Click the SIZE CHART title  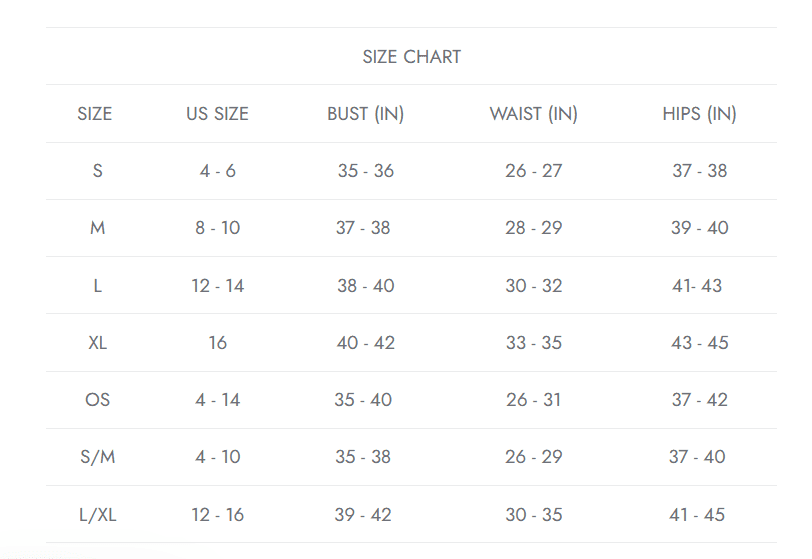click(412, 56)
